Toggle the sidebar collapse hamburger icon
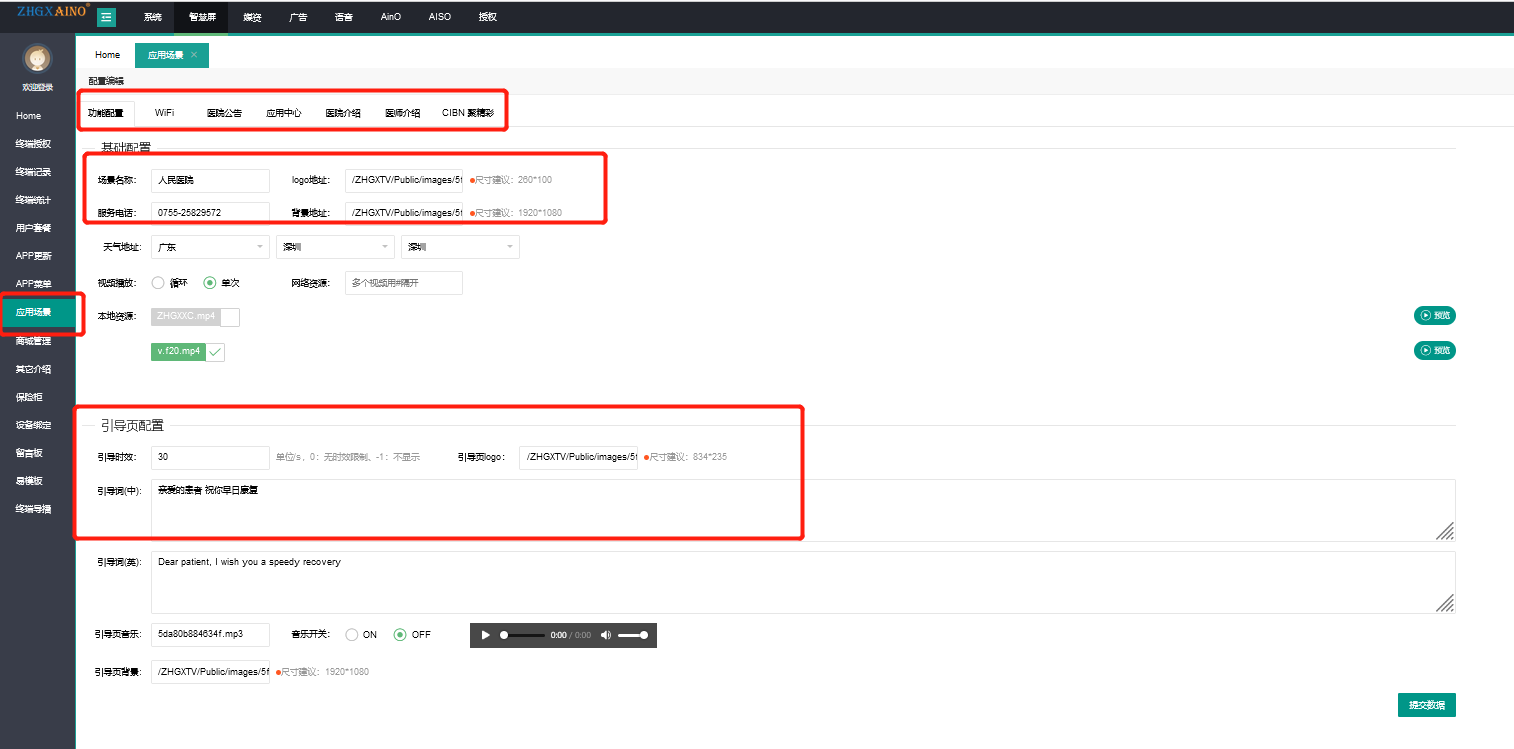 pyautogui.click(x=106, y=17)
